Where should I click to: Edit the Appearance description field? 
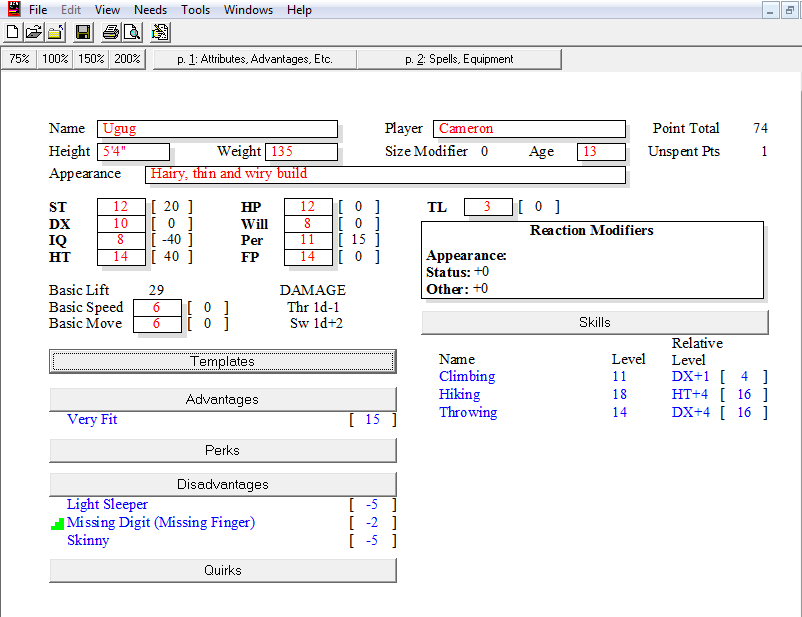point(386,174)
